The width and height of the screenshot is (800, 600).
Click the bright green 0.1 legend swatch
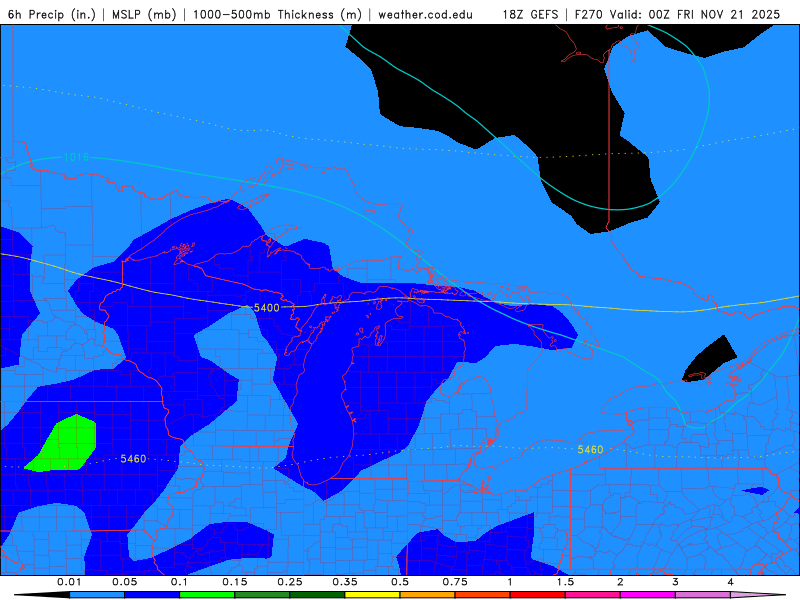click(x=207, y=595)
